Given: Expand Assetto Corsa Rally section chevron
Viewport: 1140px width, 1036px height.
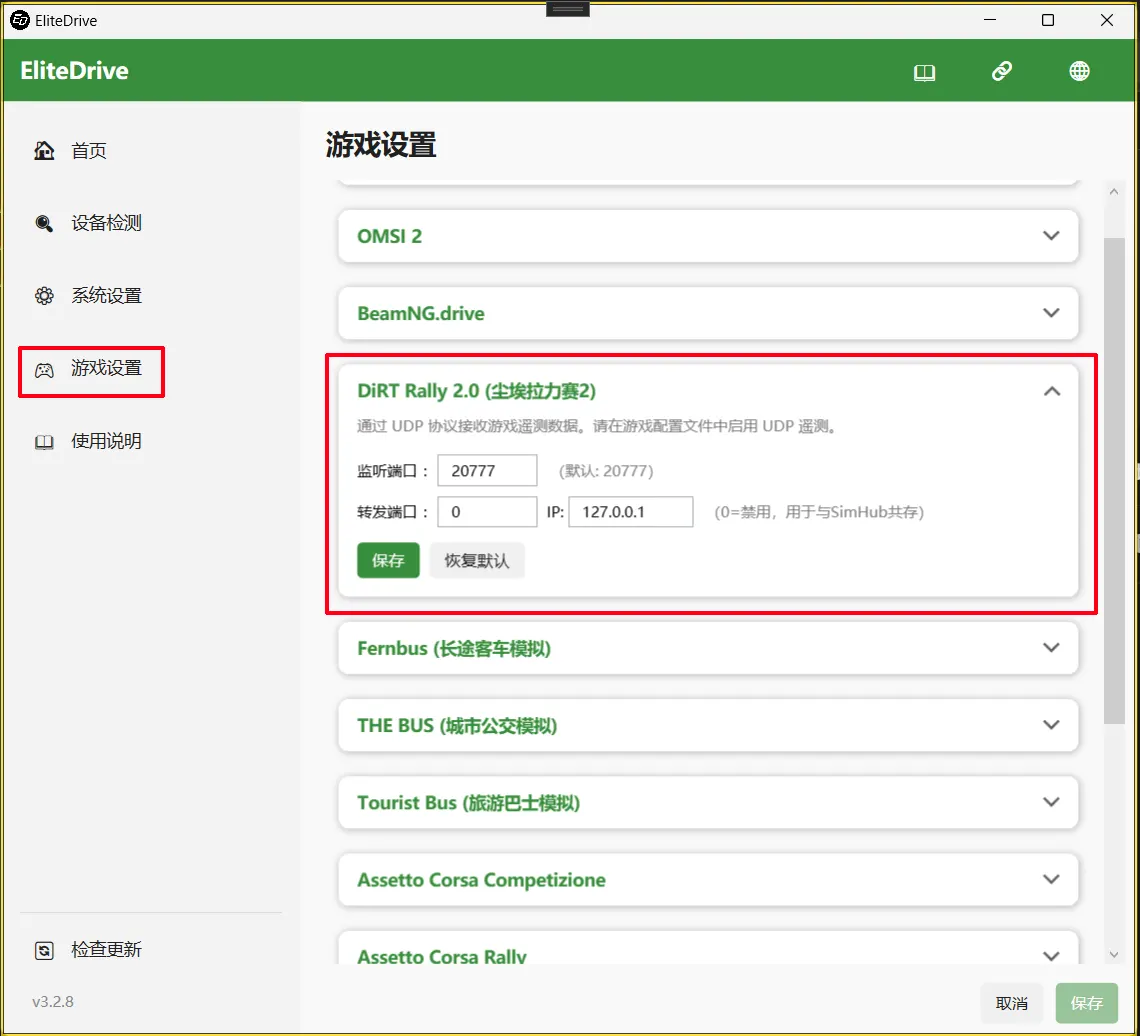Looking at the screenshot, I should 1051,956.
